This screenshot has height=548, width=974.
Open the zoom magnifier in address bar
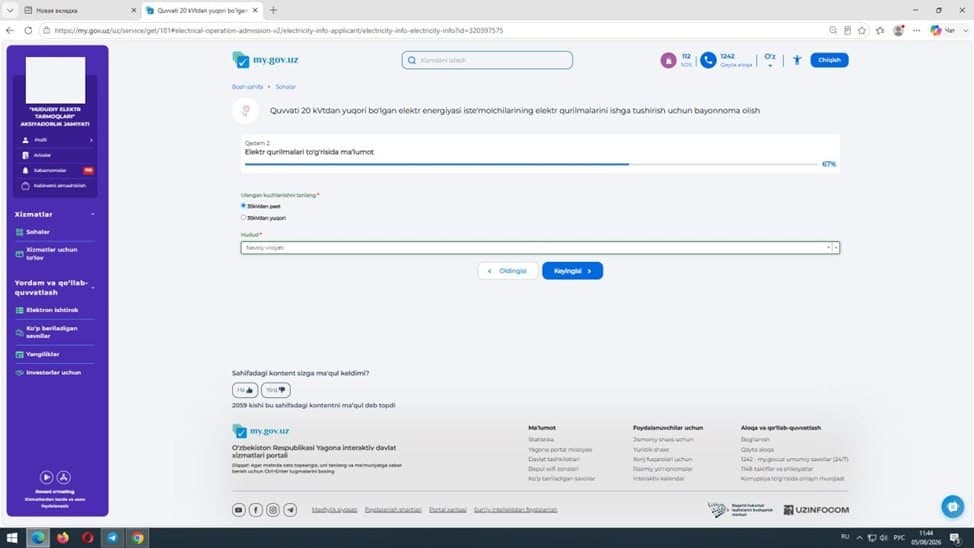[833, 30]
